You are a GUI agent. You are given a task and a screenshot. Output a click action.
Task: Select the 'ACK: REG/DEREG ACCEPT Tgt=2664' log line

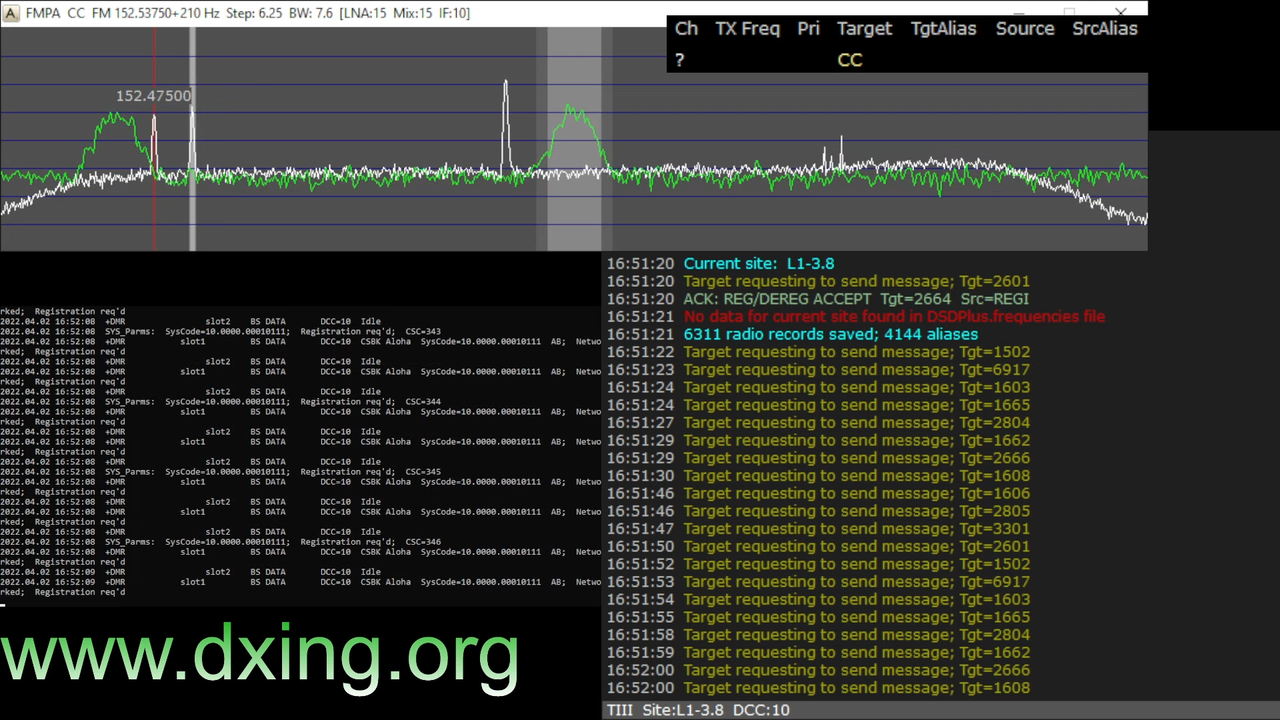[818, 299]
